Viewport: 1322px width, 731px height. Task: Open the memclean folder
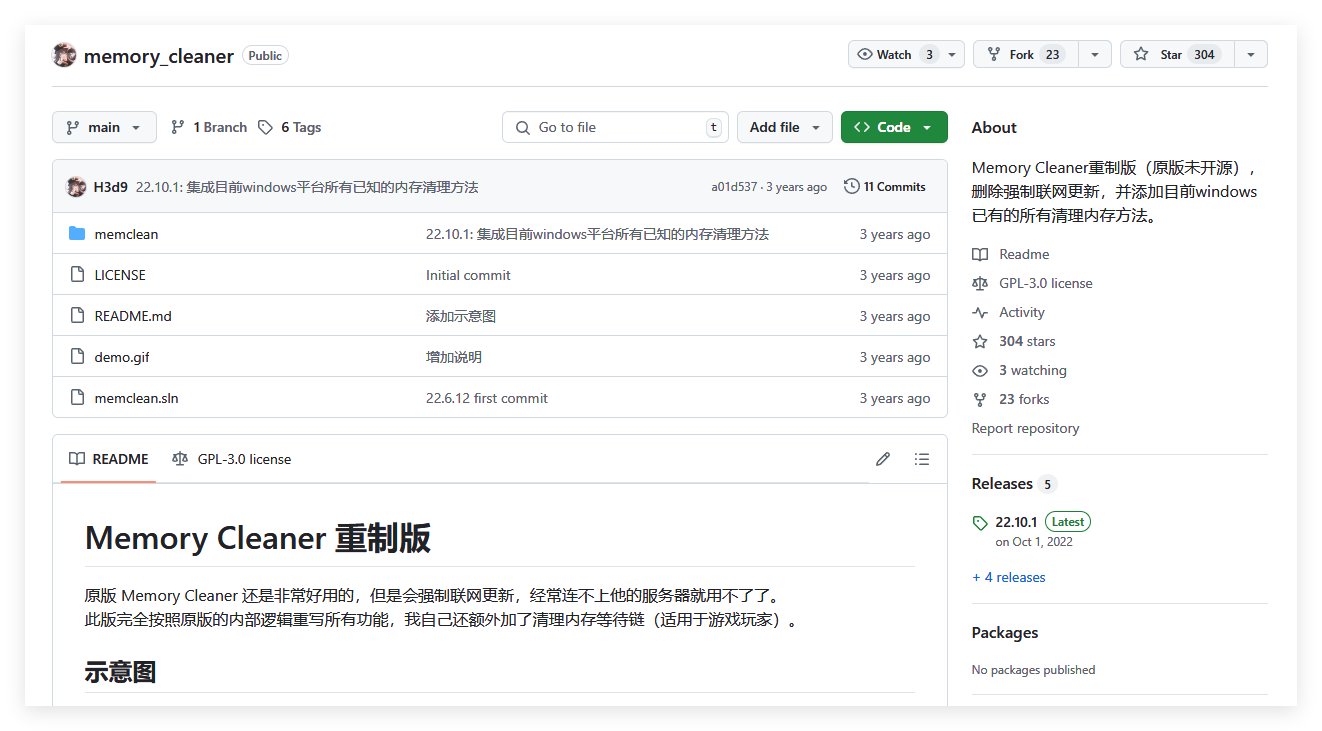[x=126, y=234]
